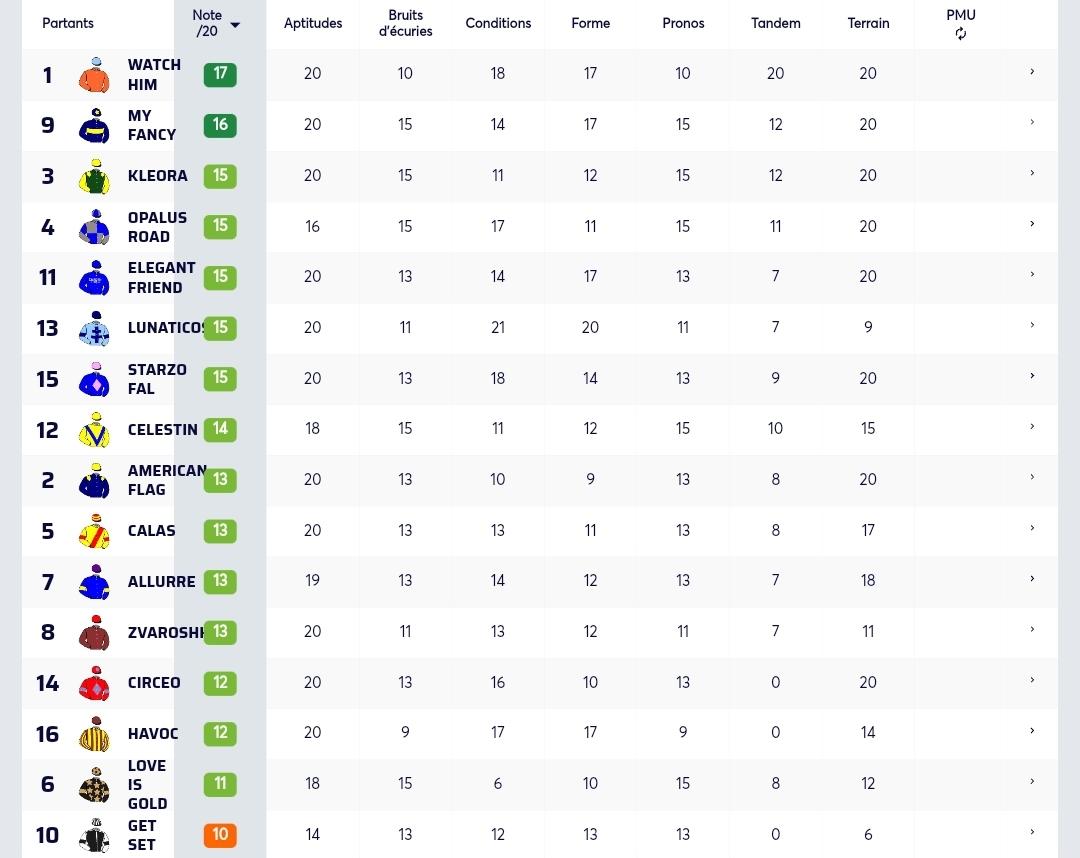
Task: Click Love Is Gold checkered jockey silk
Action: coord(94,784)
